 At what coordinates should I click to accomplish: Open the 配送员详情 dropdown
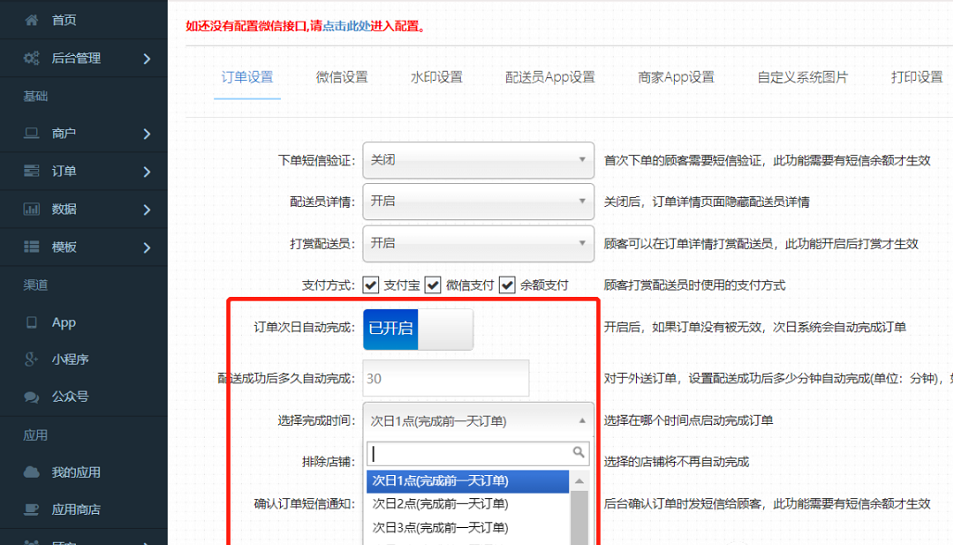tap(478, 201)
